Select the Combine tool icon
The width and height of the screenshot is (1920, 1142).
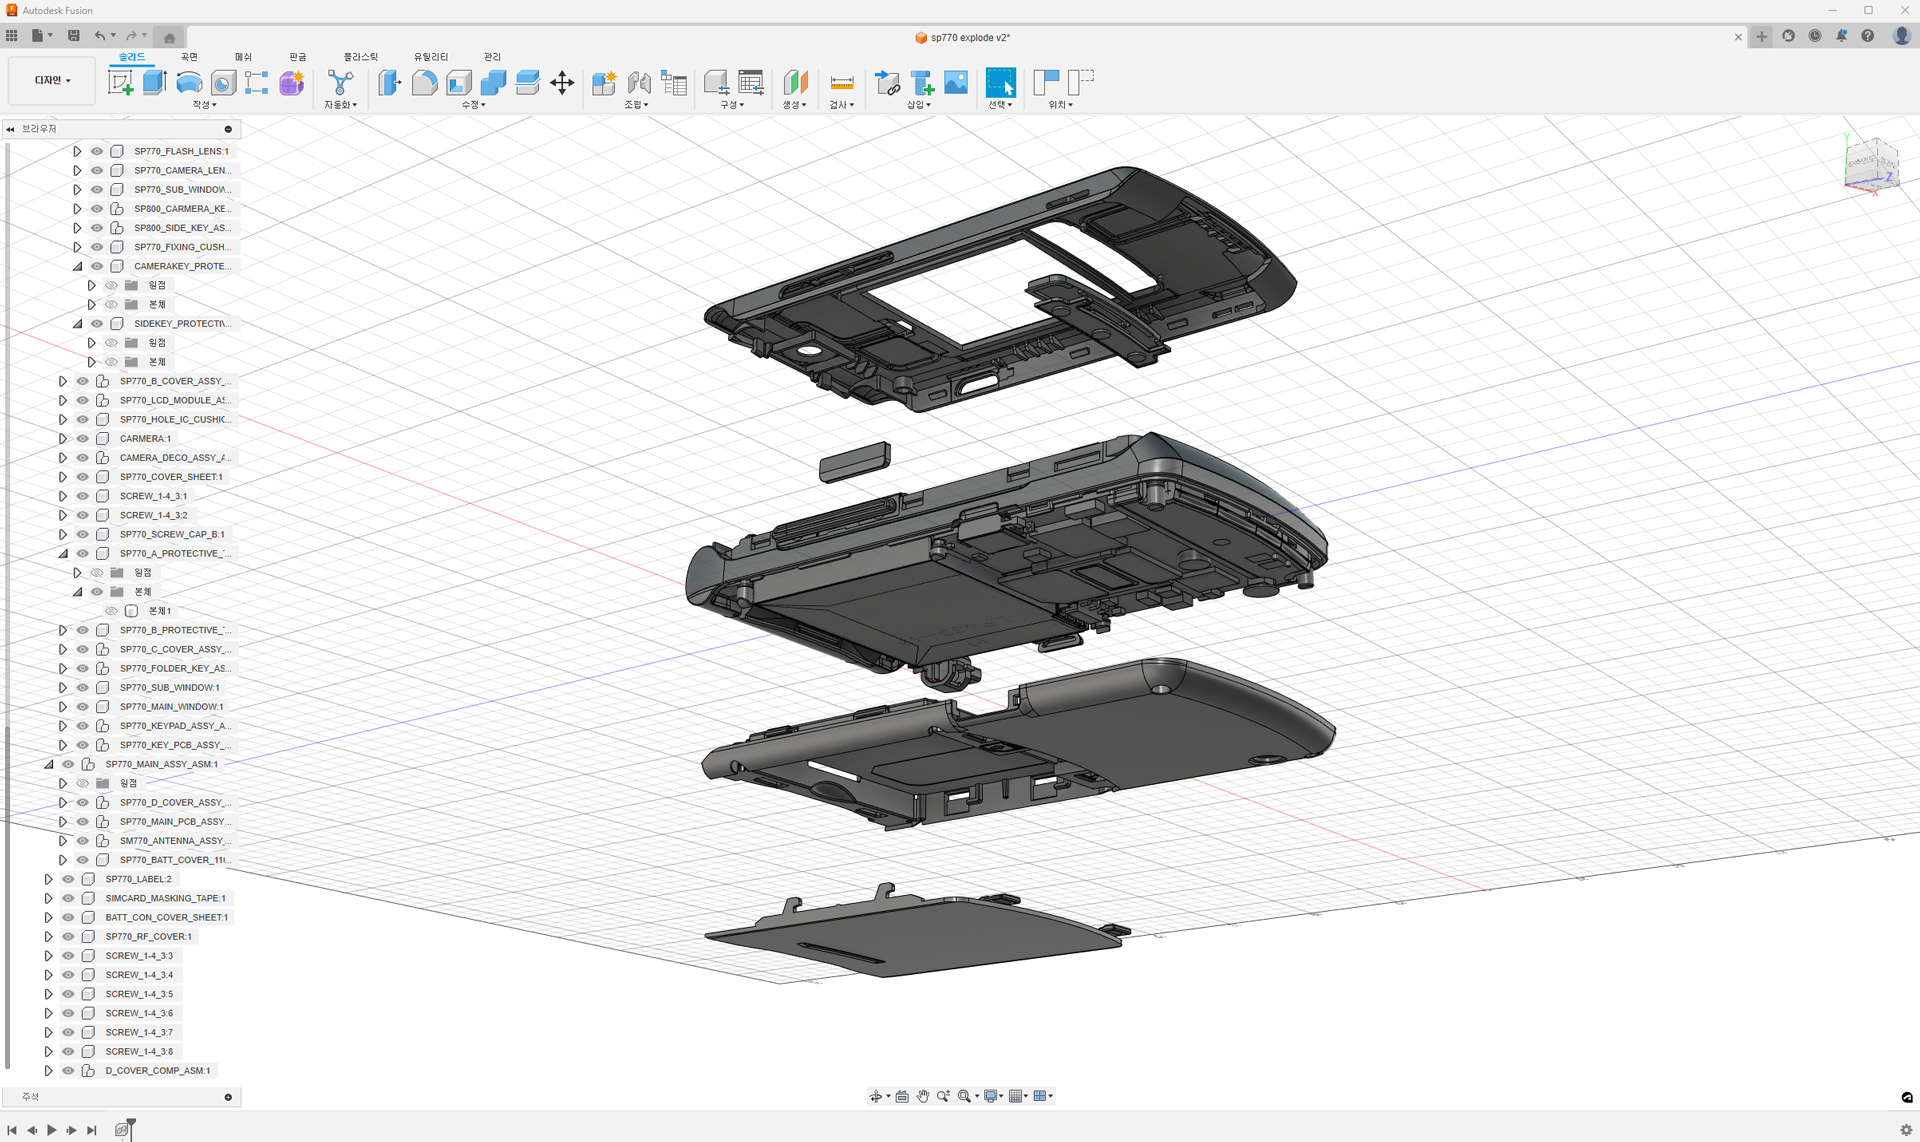[x=493, y=82]
